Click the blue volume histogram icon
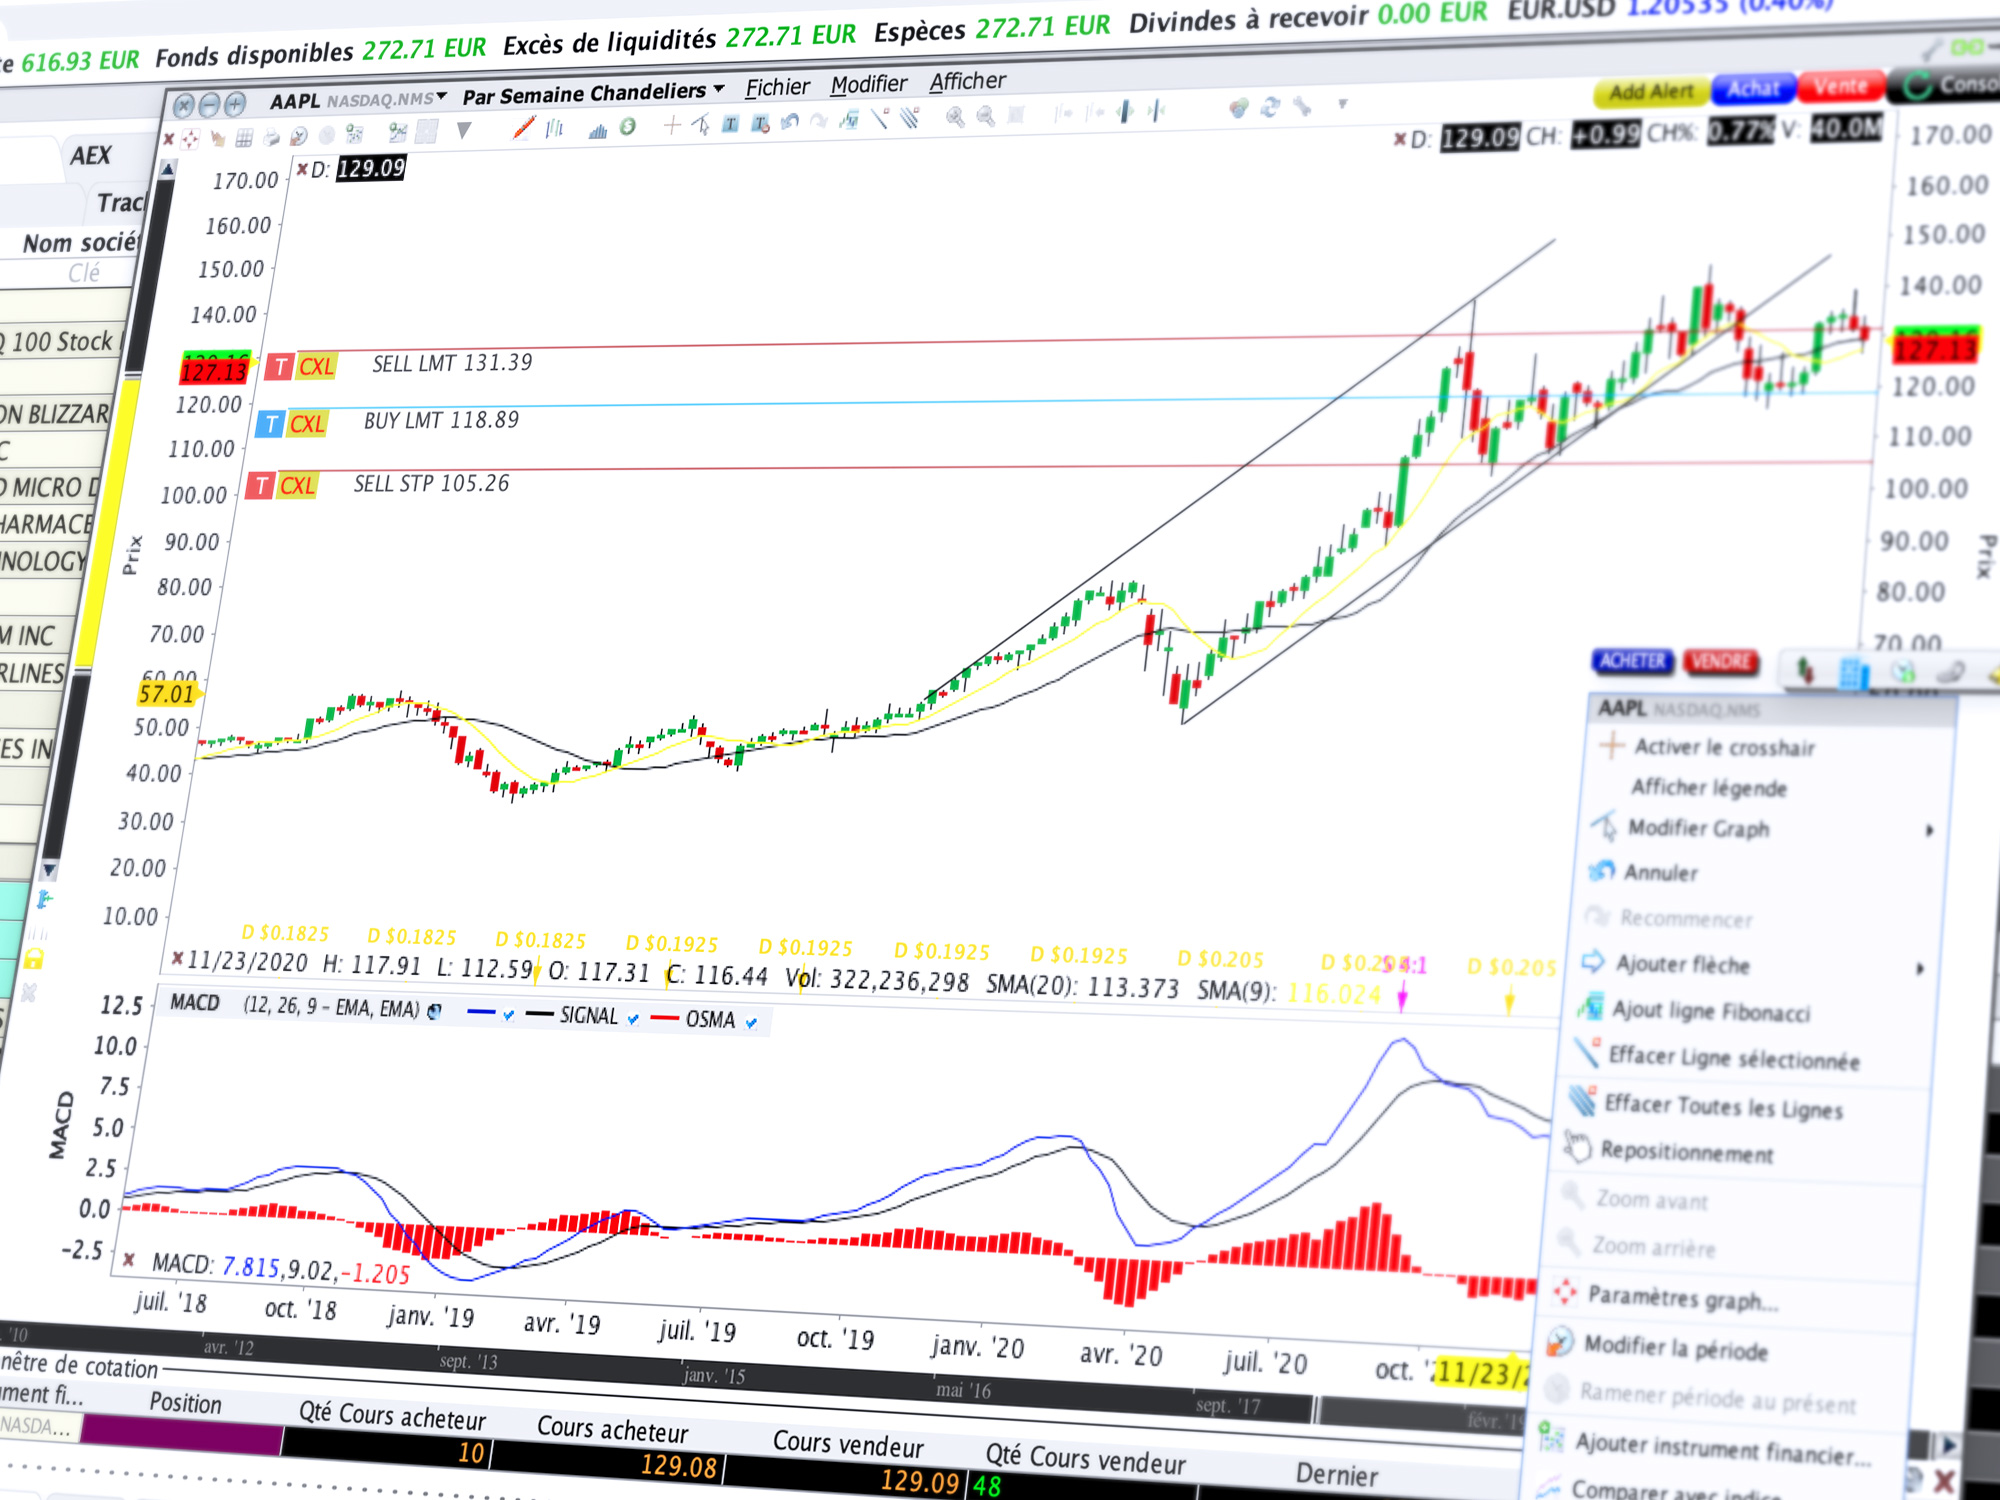Screen dimensions: 2000x1500 pos(598,130)
